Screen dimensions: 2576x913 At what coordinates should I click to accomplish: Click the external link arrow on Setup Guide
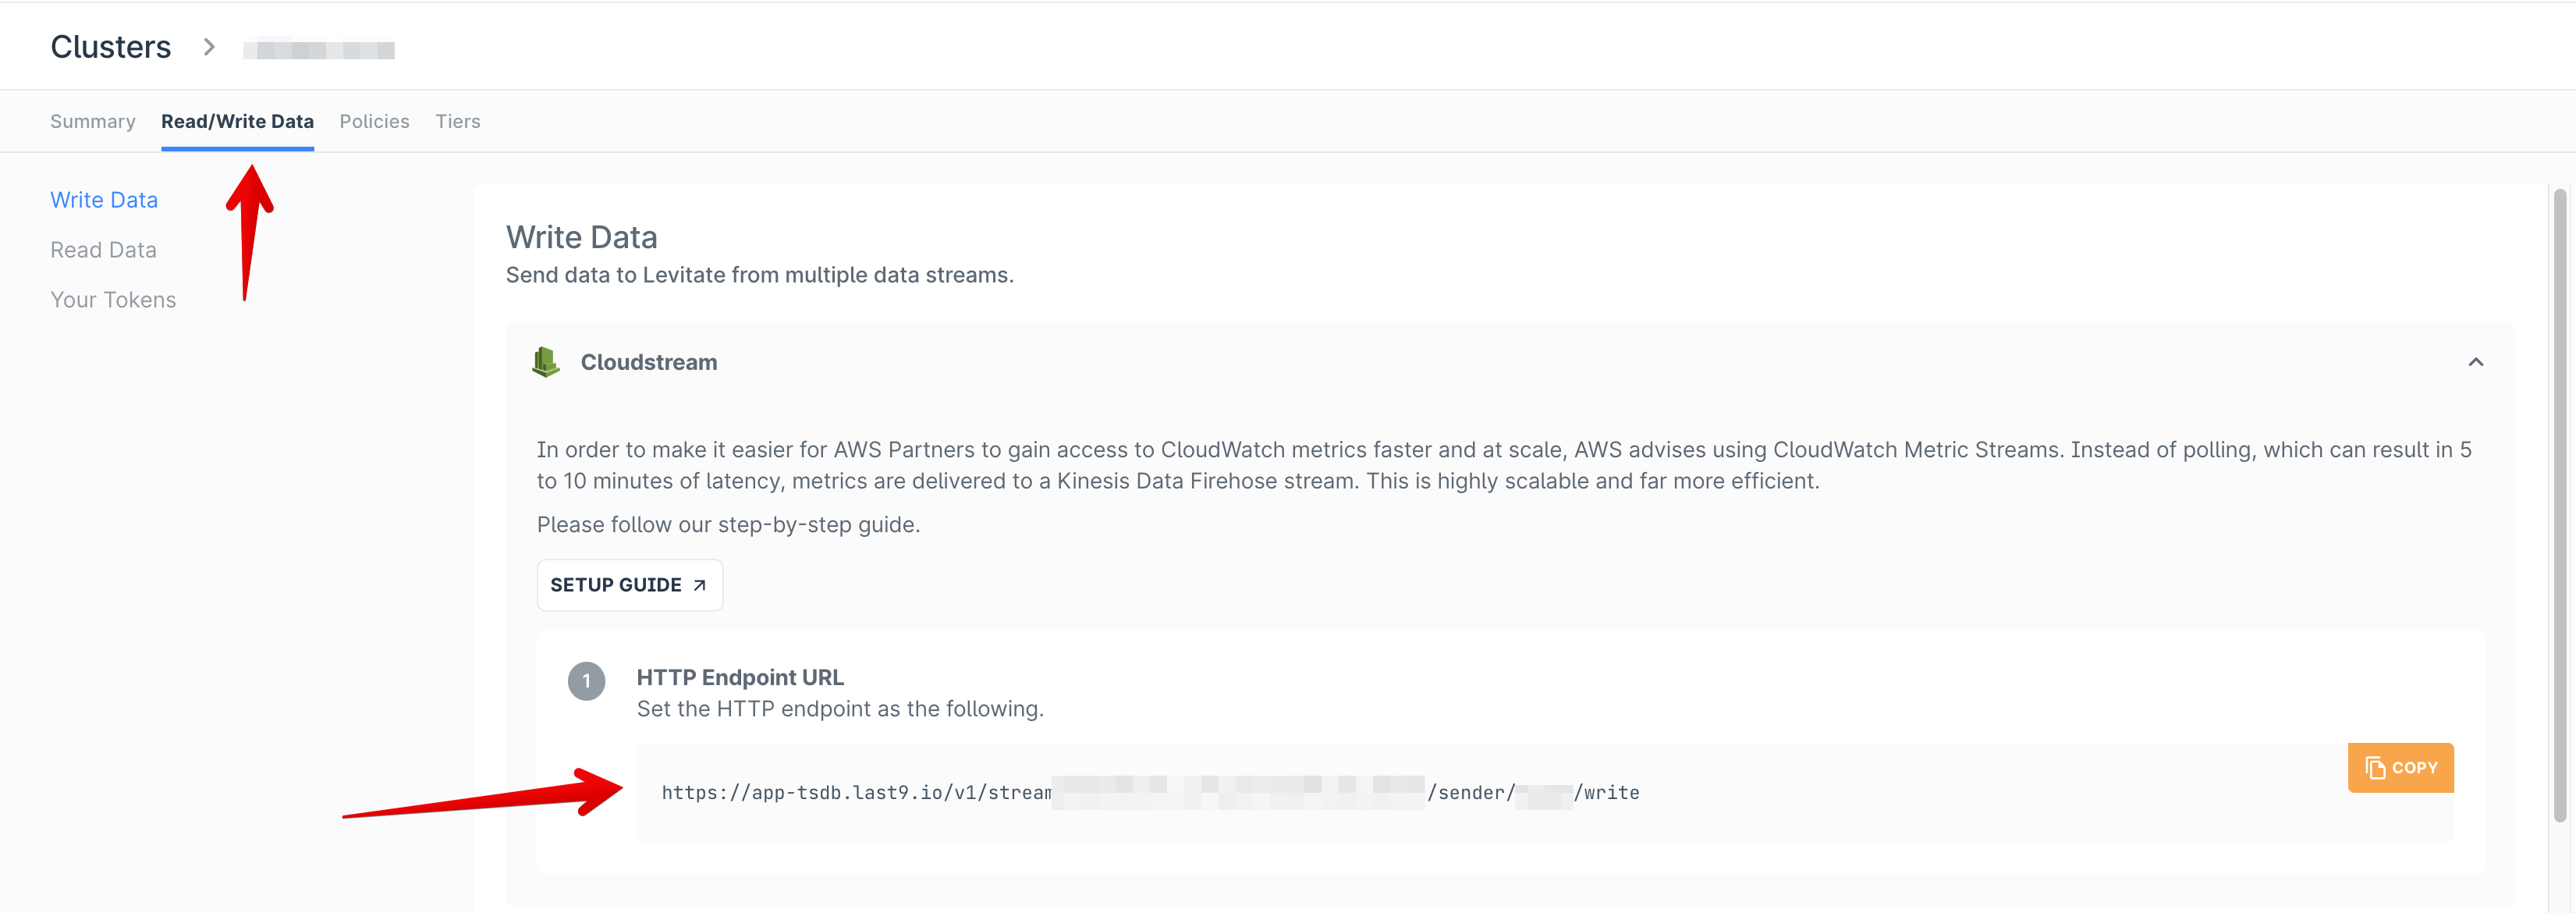point(700,585)
